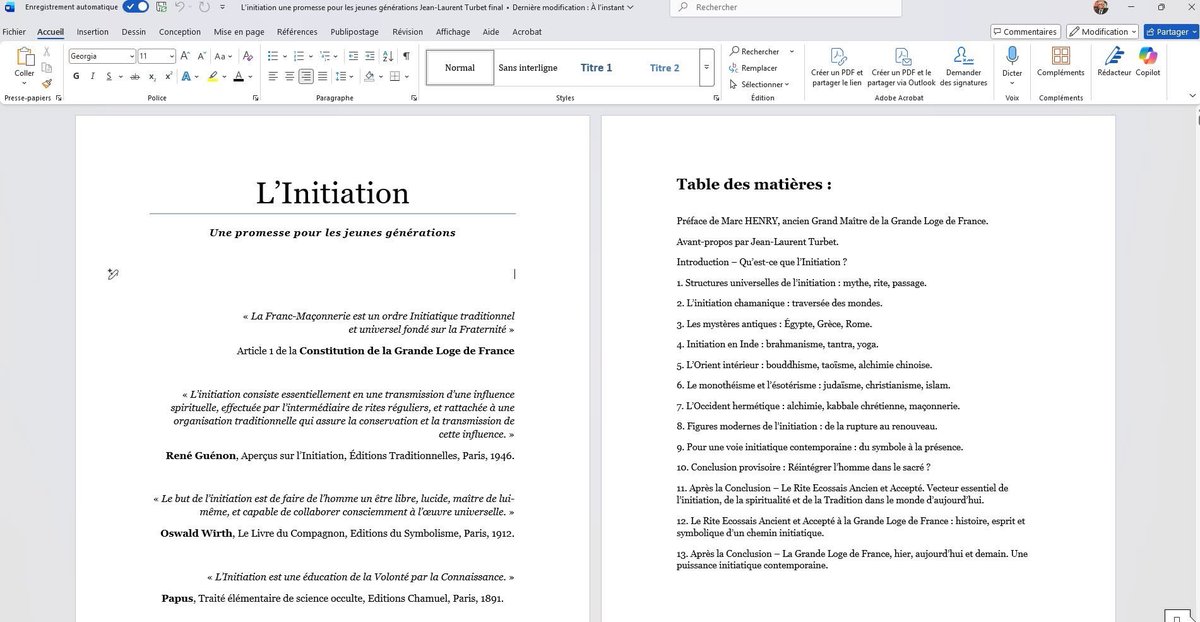Expand the Styles gallery

pyautogui.click(x=707, y=67)
